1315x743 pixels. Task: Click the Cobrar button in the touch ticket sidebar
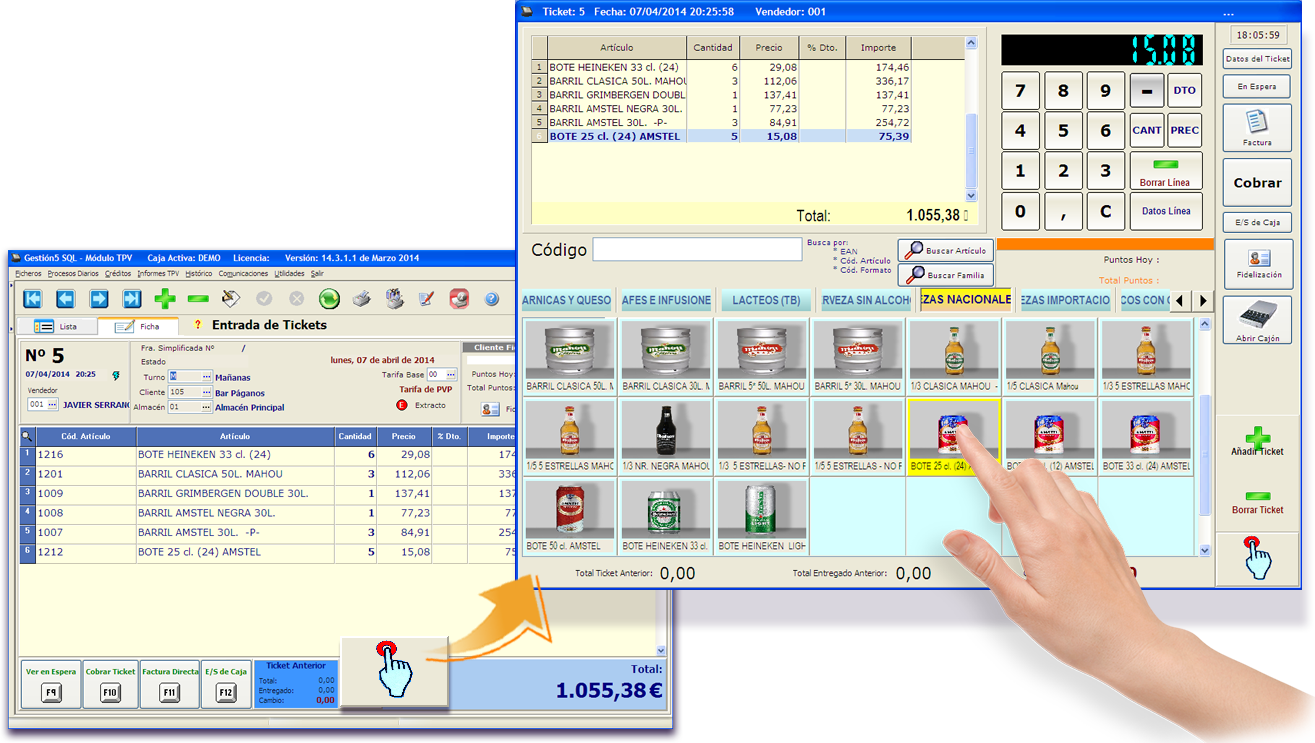pyautogui.click(x=1257, y=183)
